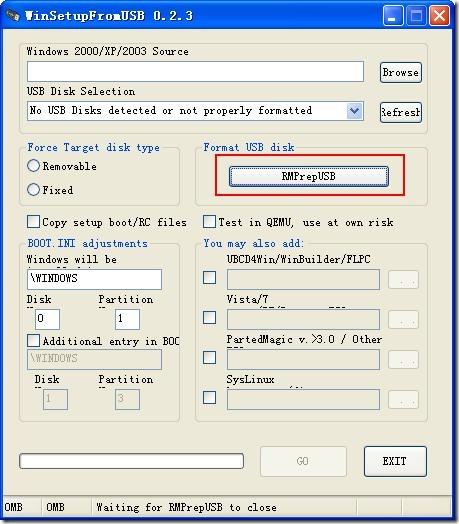The image size is (459, 524).
Task: Click the SysLinux path field
Action: tap(303, 400)
